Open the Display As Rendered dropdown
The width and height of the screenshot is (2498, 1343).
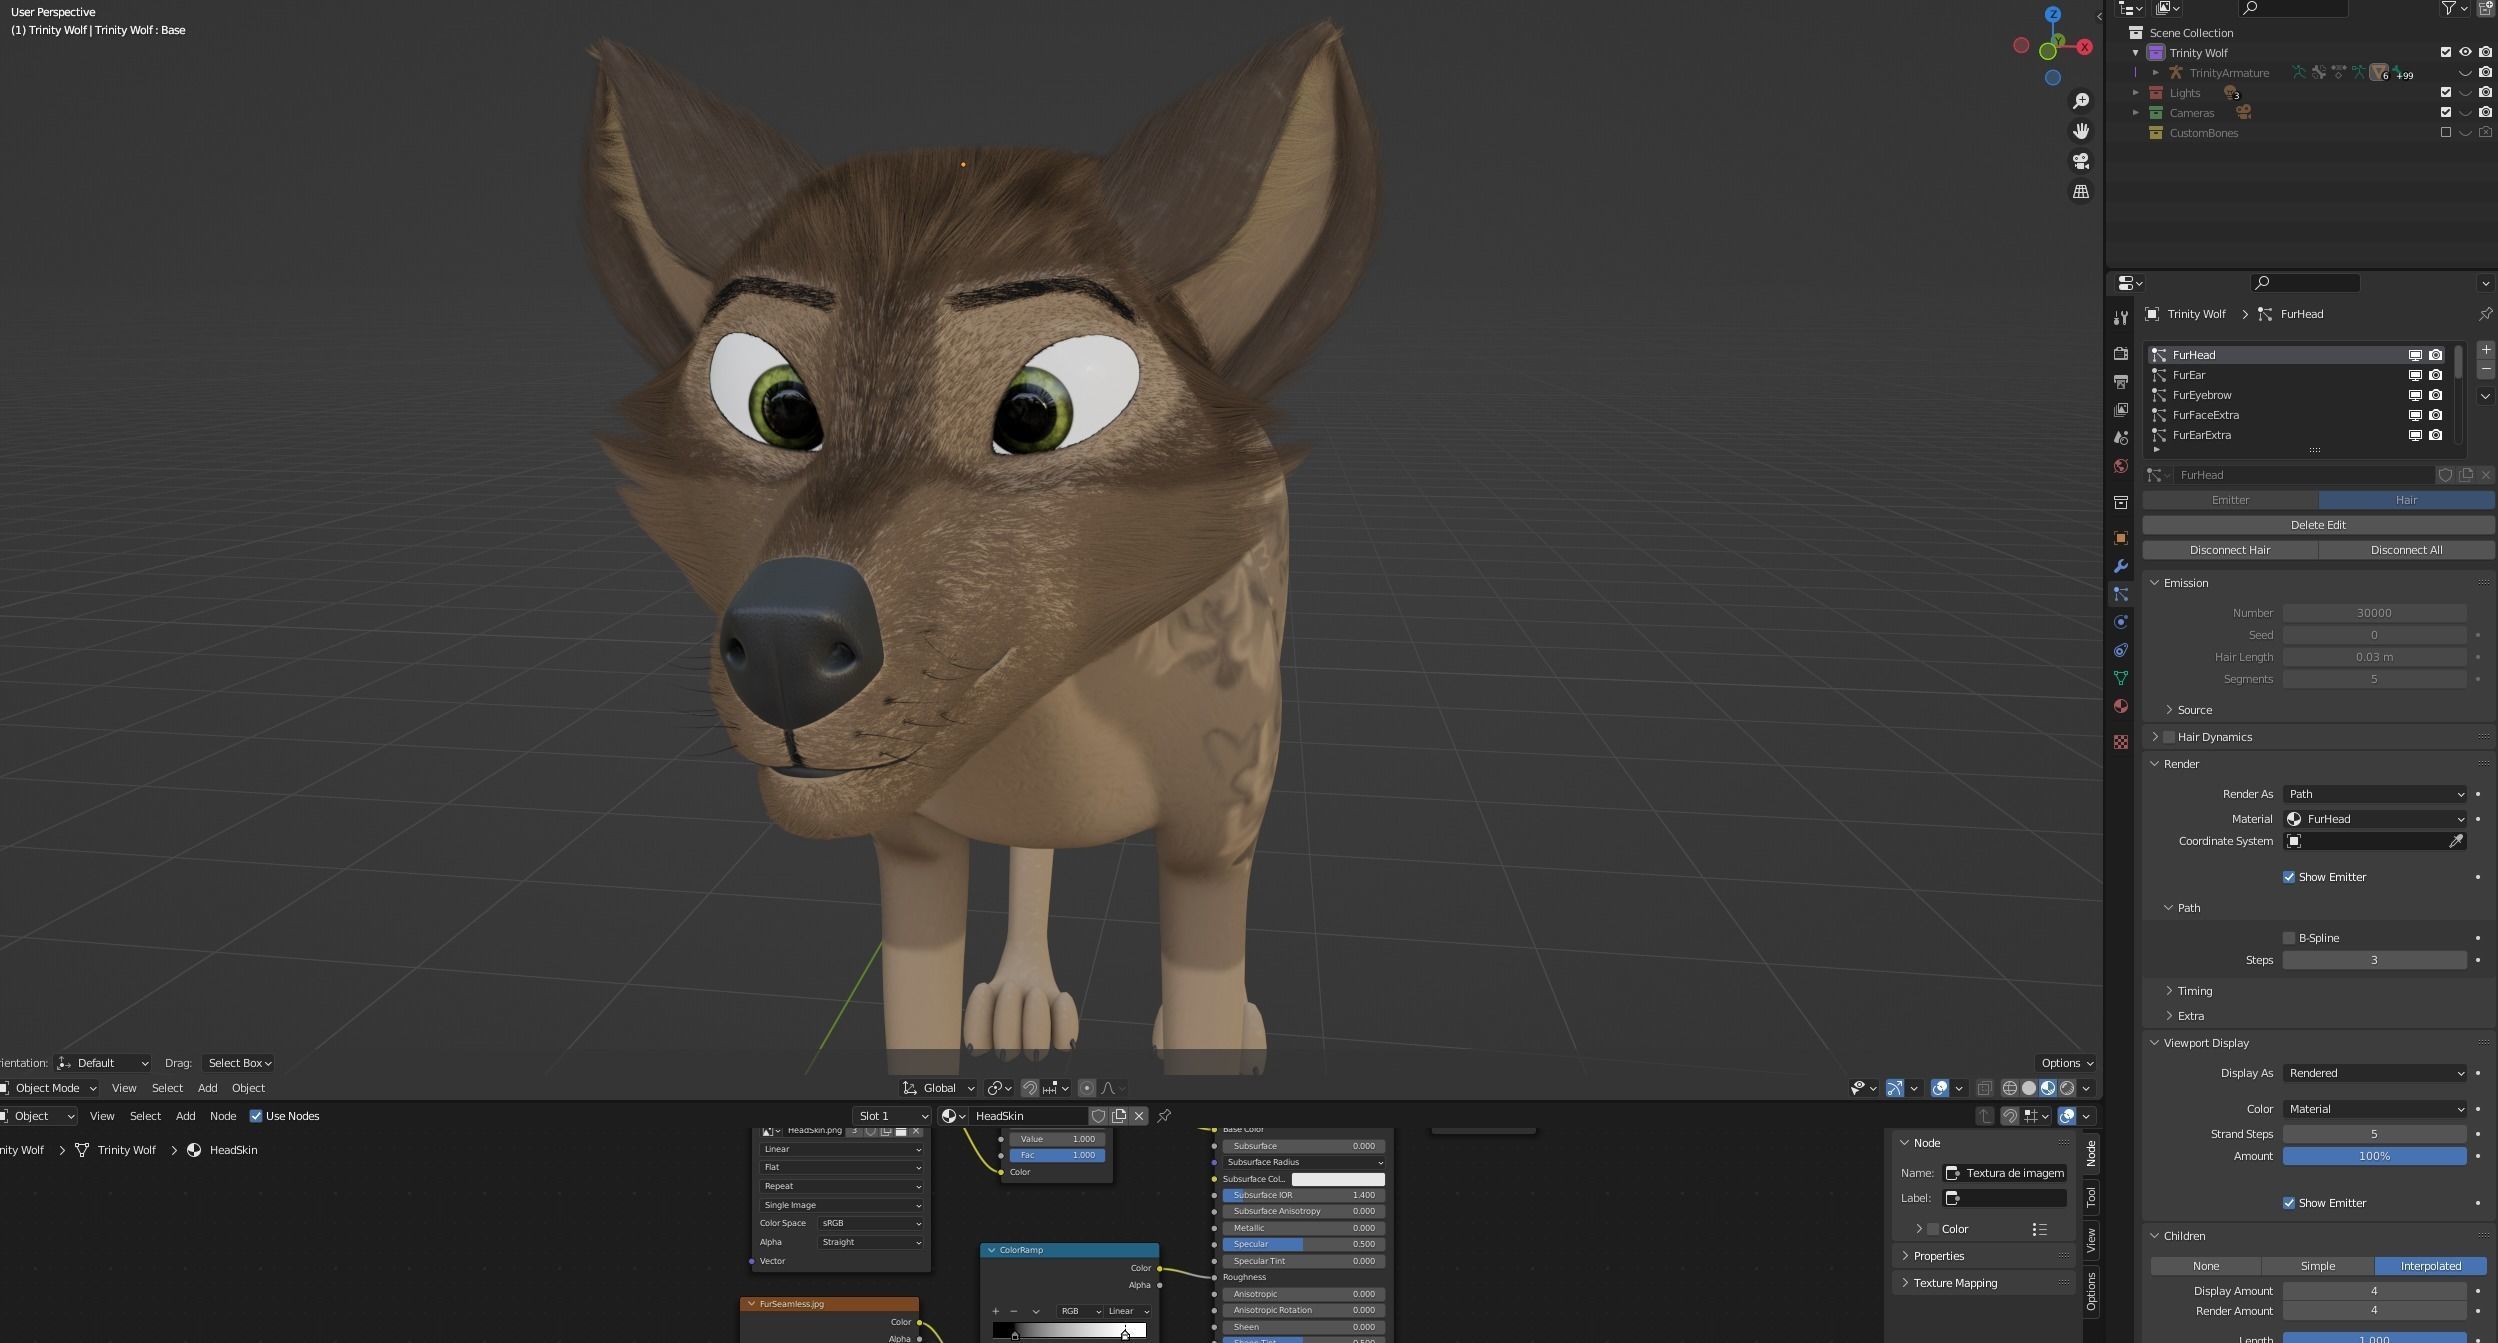tap(2374, 1073)
